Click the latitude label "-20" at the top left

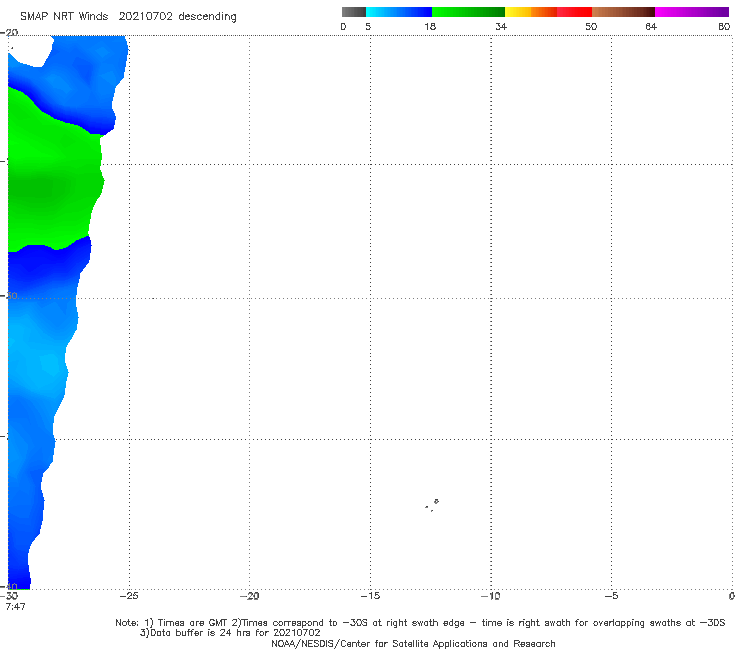pyautogui.click(x=9, y=32)
